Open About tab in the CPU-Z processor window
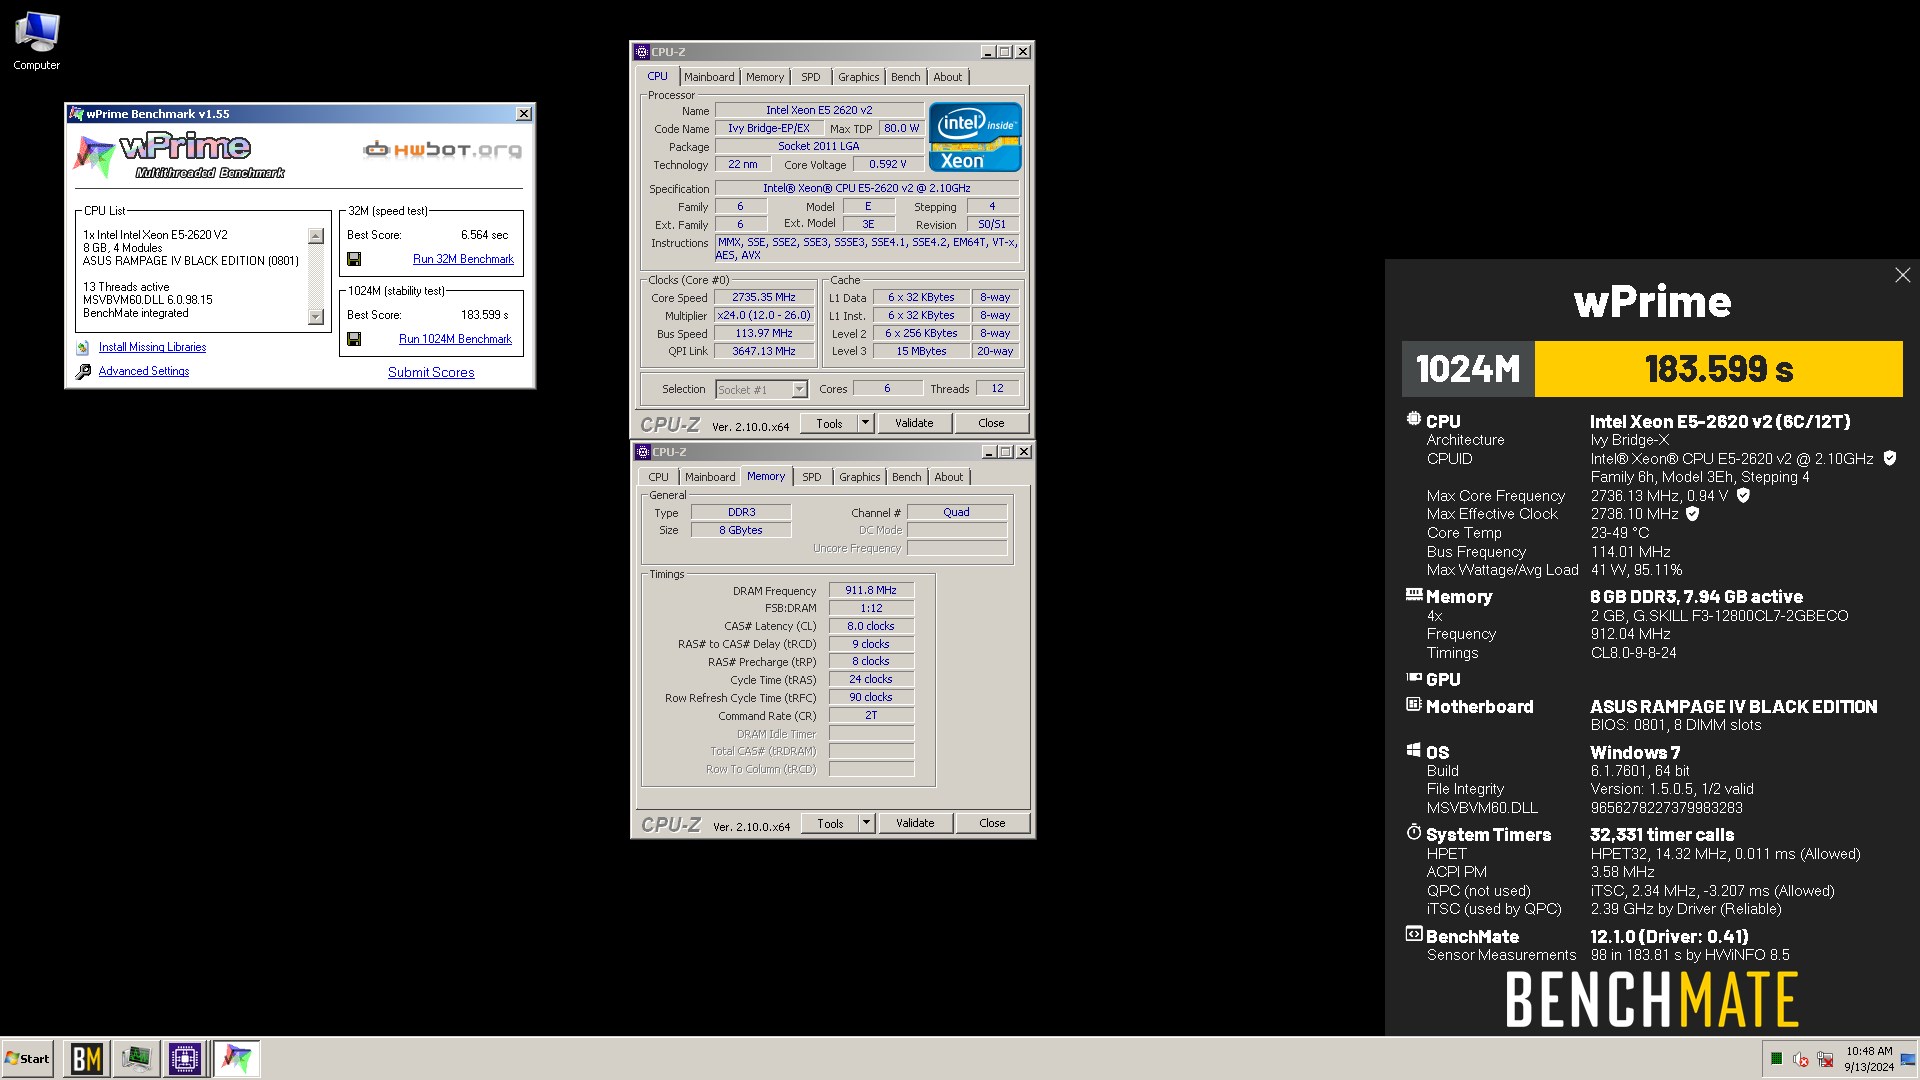The width and height of the screenshot is (1920, 1080). pos(948,77)
